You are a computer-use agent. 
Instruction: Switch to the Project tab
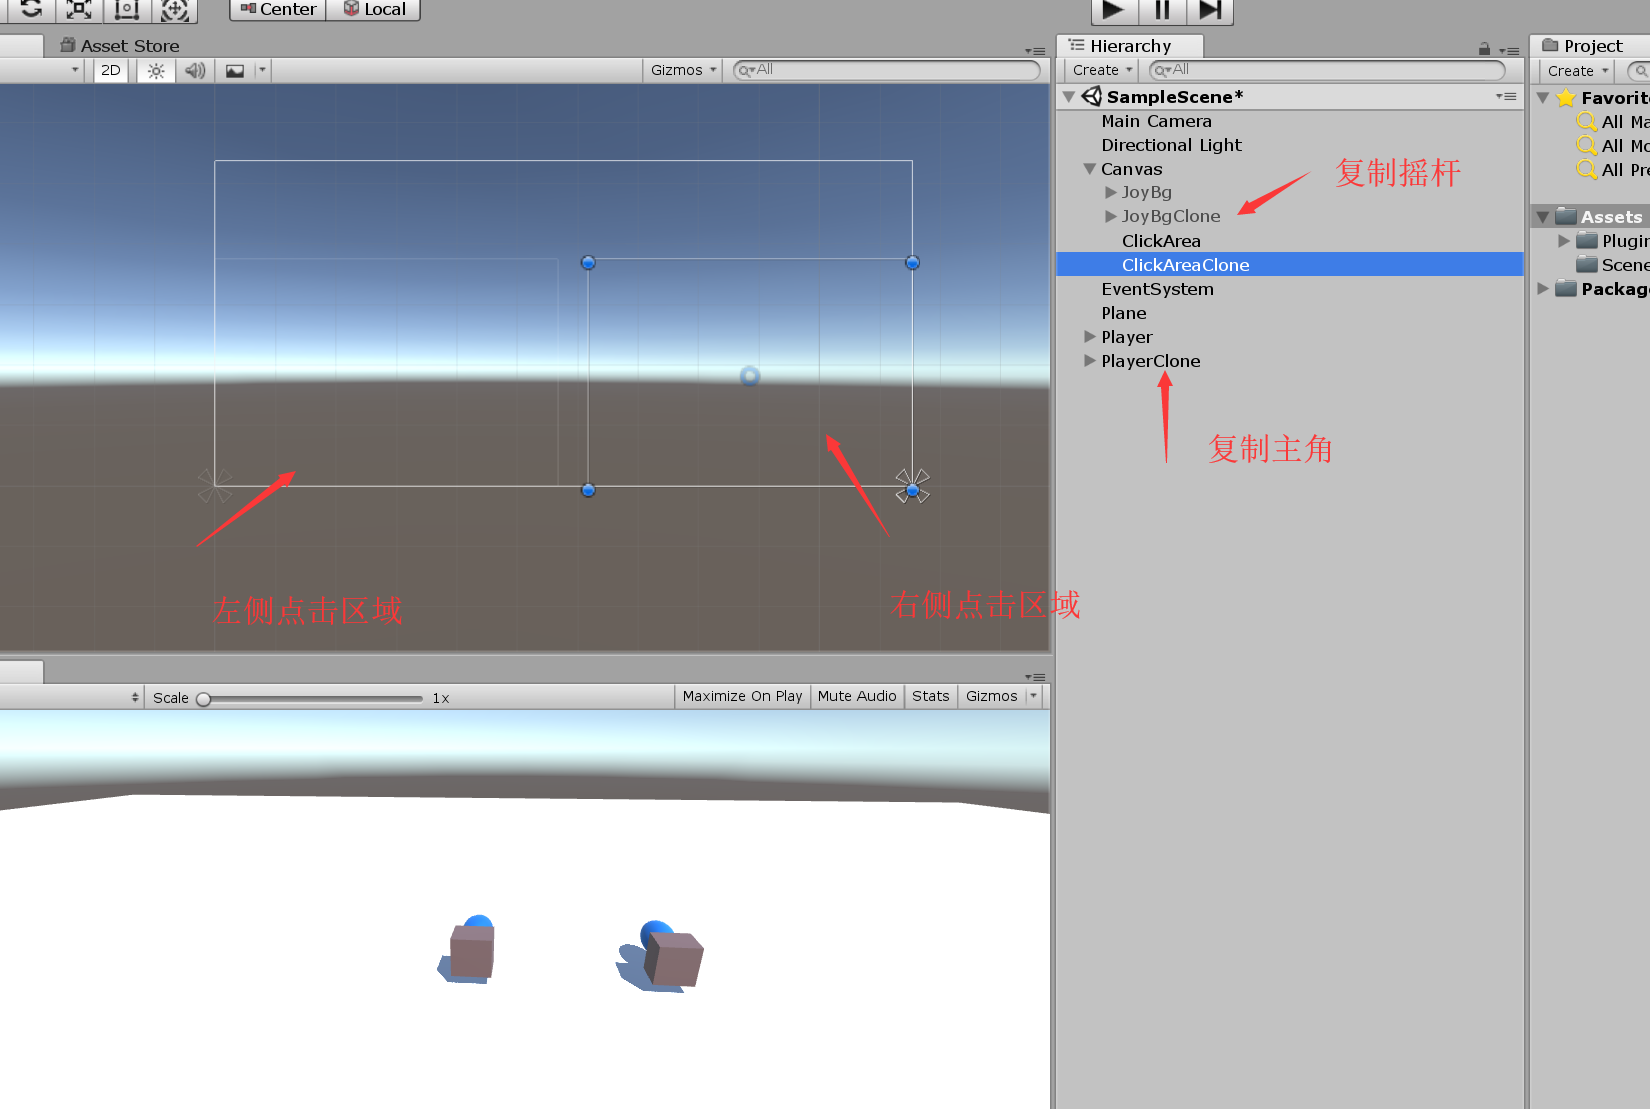click(x=1586, y=45)
